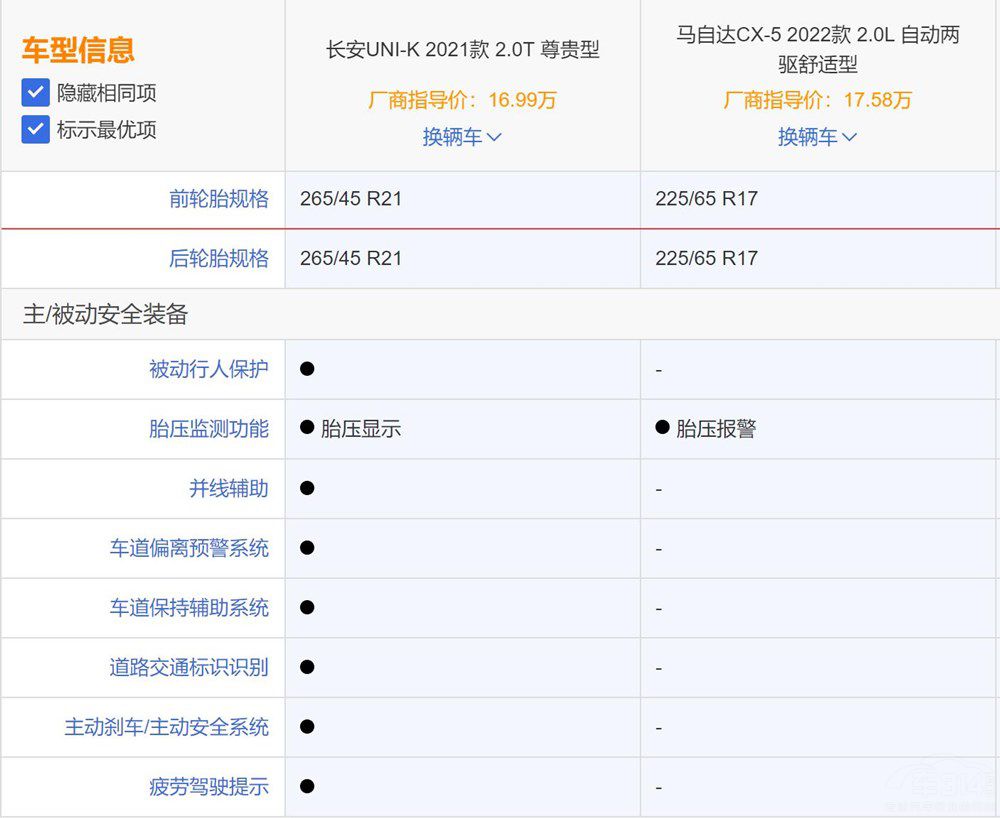Click the 胎压显示 dot icon for 长安UNI-K
This screenshot has height=818, width=1000.
tap(308, 428)
